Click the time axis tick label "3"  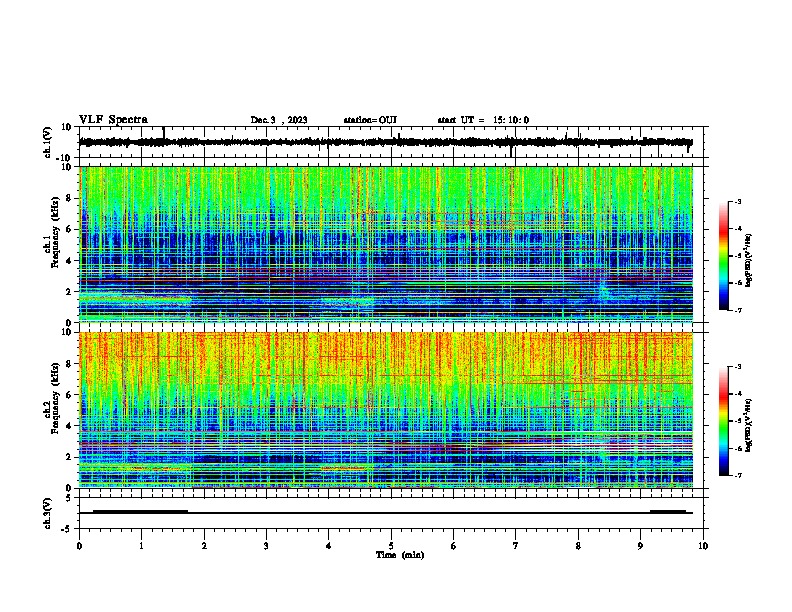point(266,546)
